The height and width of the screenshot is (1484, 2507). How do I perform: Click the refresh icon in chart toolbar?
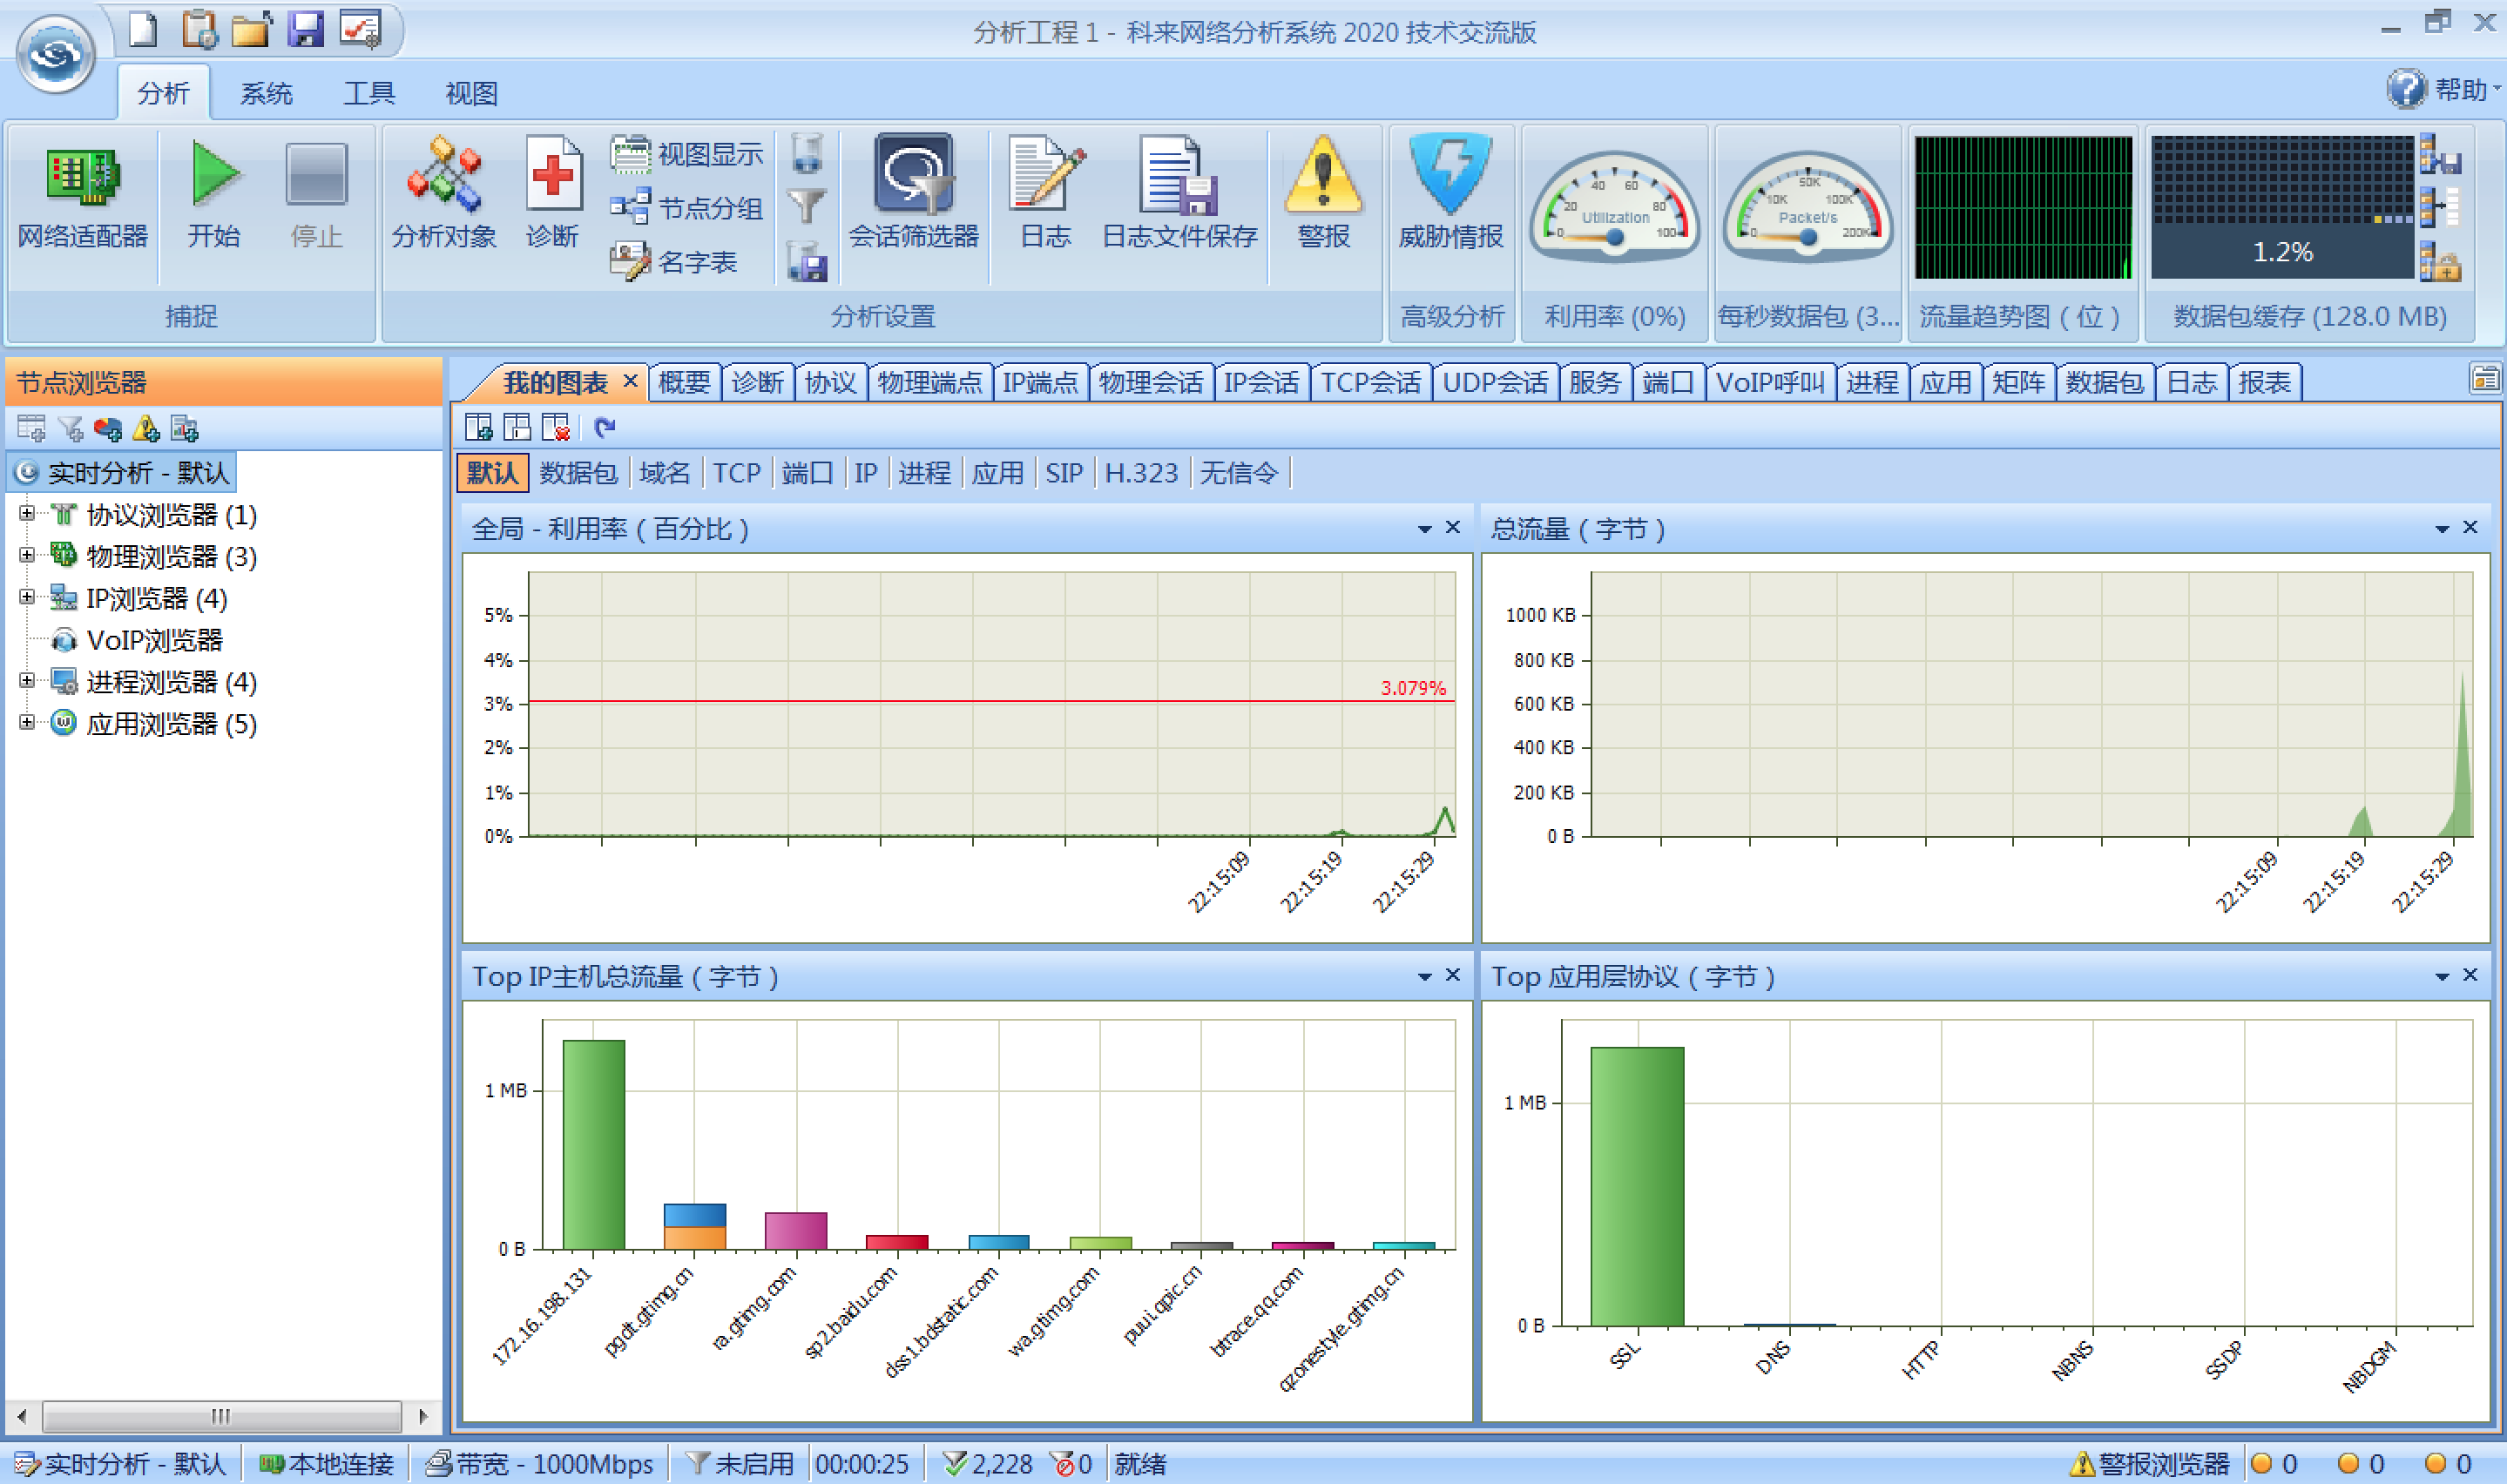coord(604,428)
